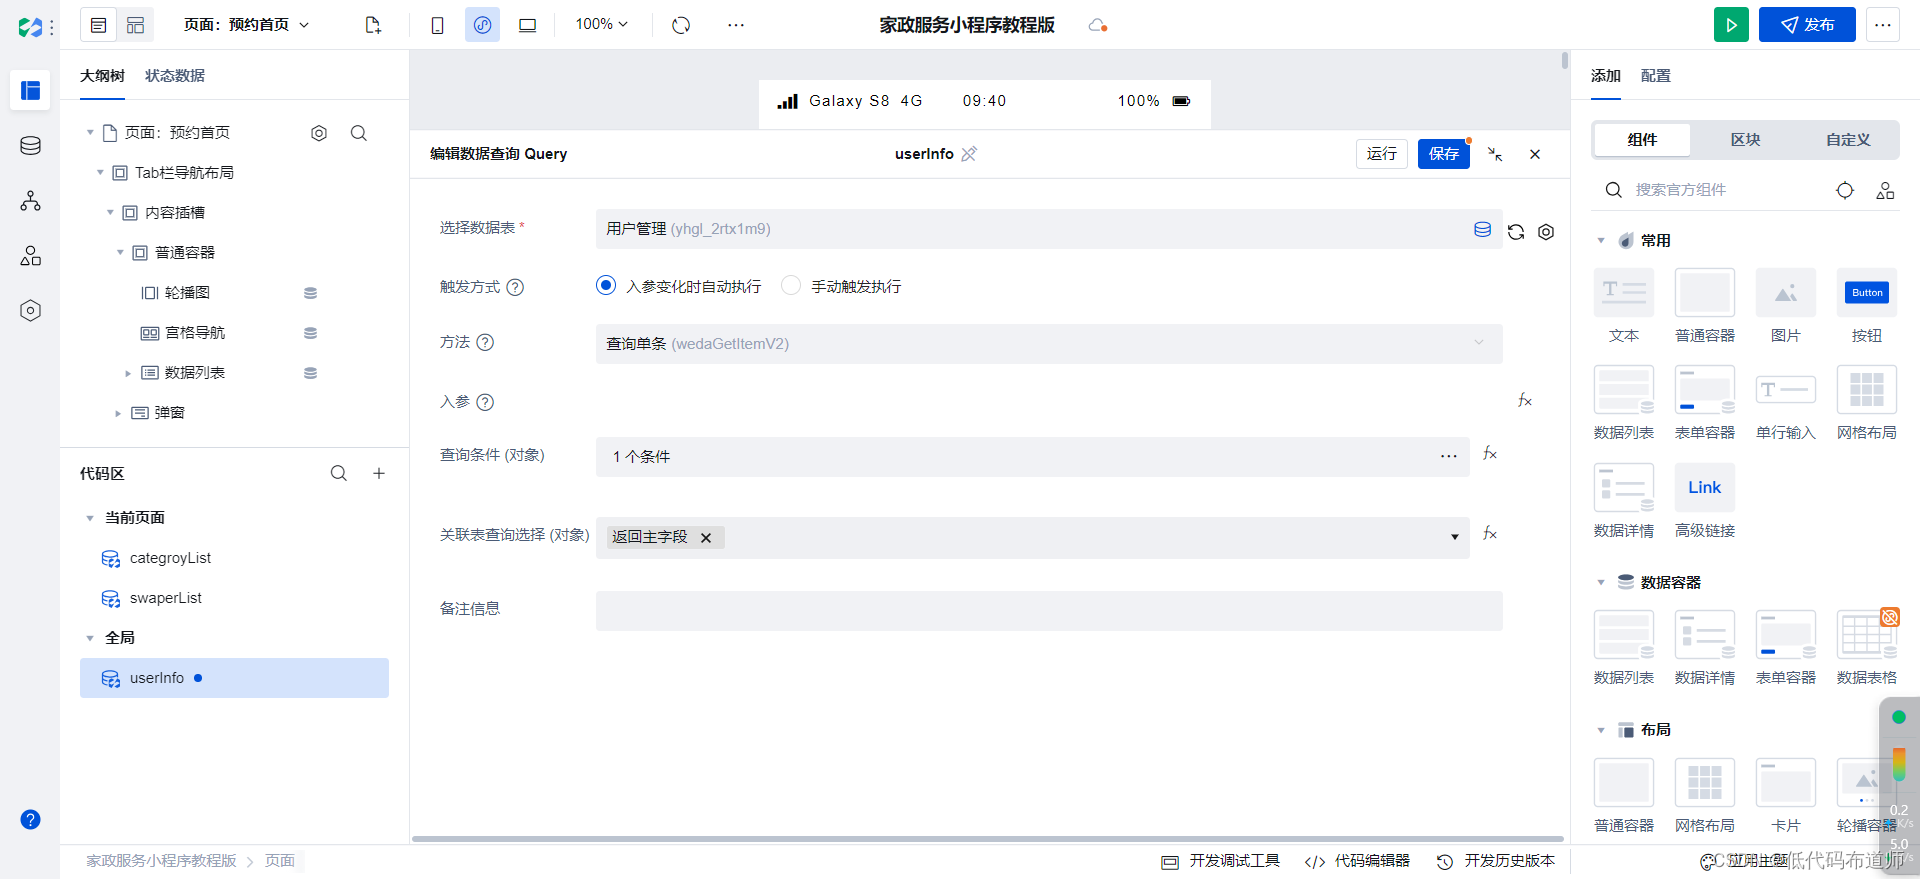The image size is (1920, 879).
Task: Collapse the Tab栏导航布局 tree node
Action: point(100,172)
